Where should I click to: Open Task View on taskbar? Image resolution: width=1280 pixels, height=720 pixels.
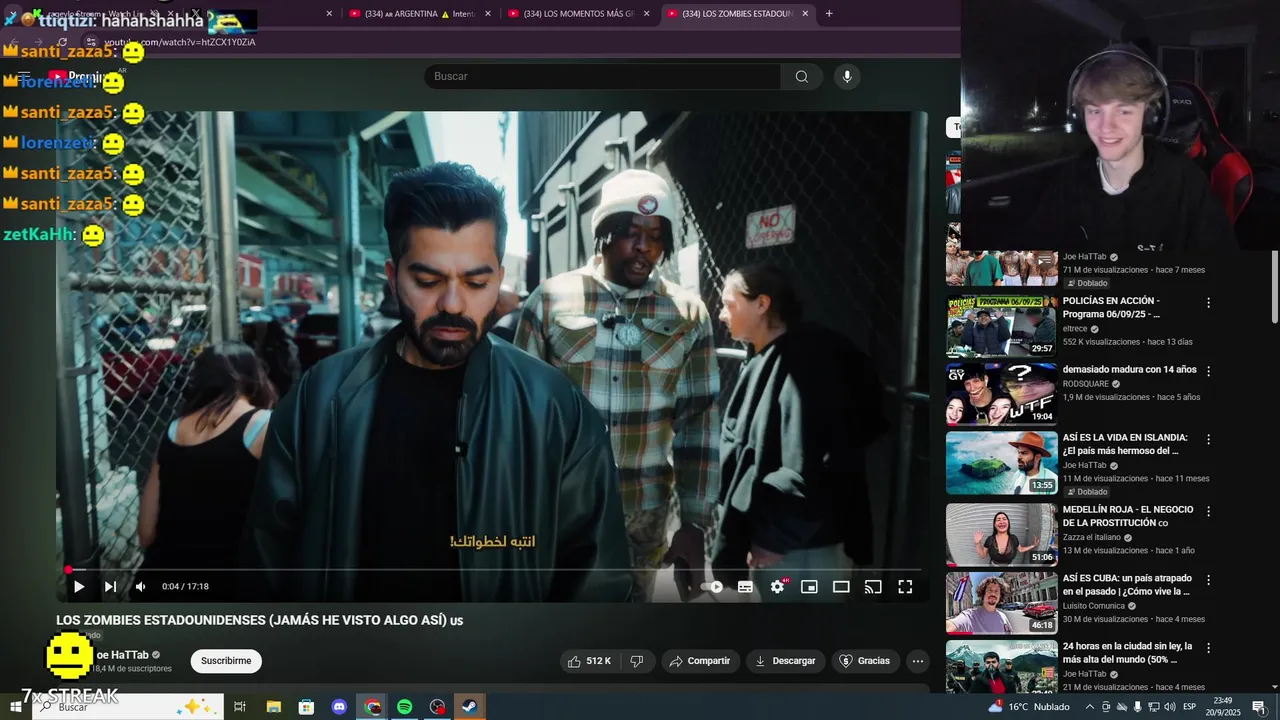click(240, 707)
